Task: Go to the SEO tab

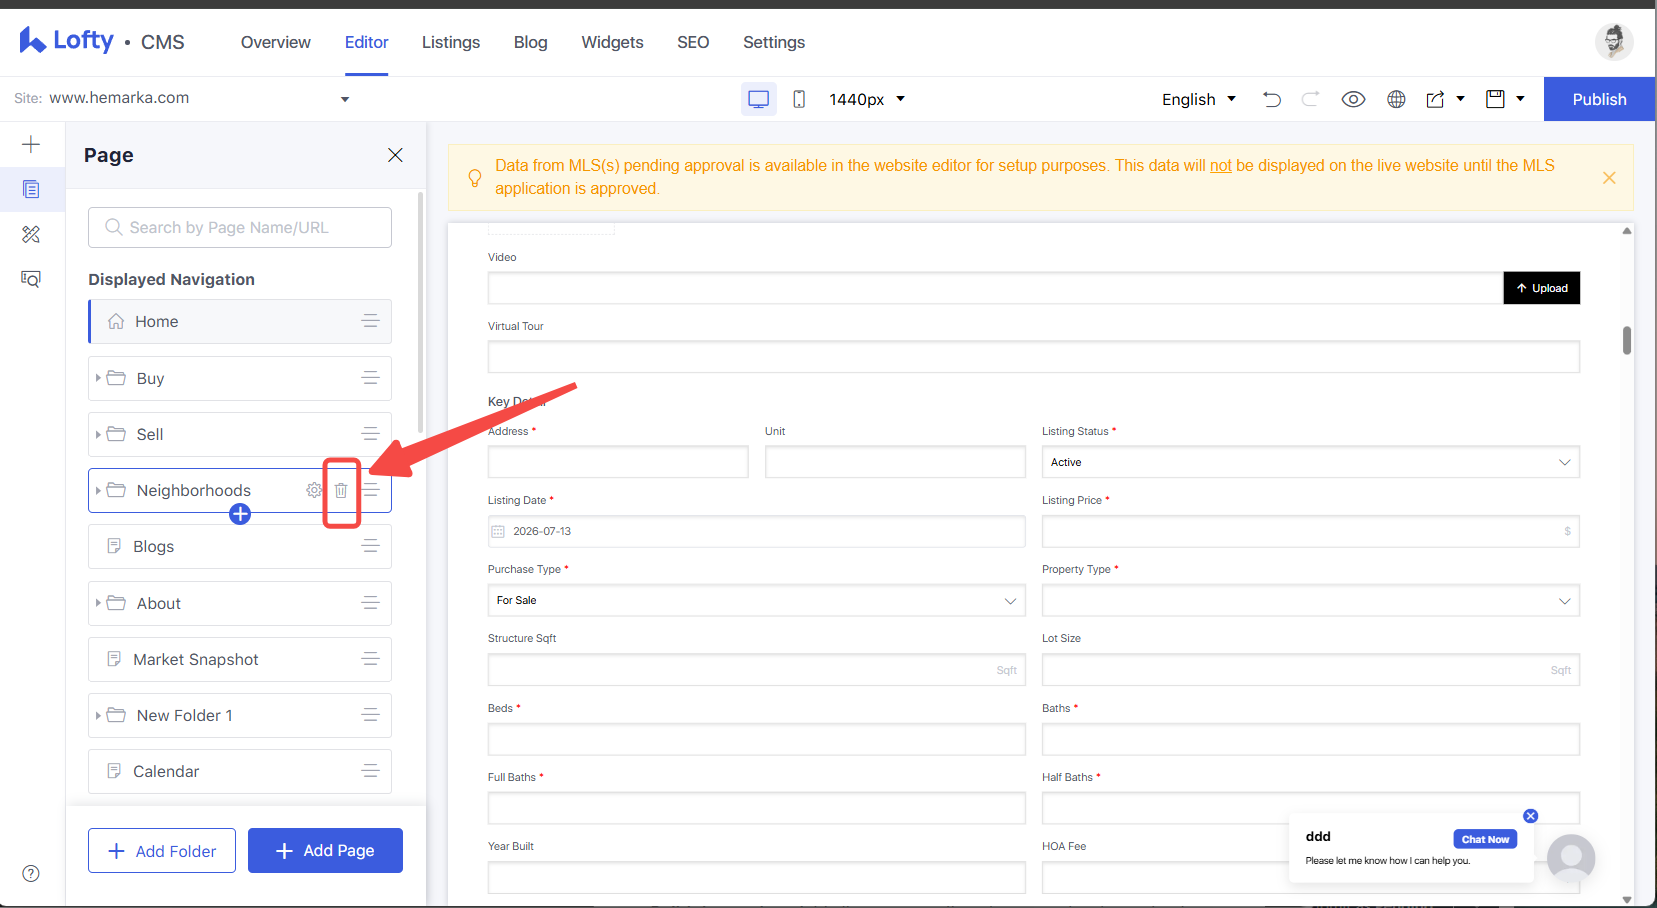Action: tap(693, 42)
